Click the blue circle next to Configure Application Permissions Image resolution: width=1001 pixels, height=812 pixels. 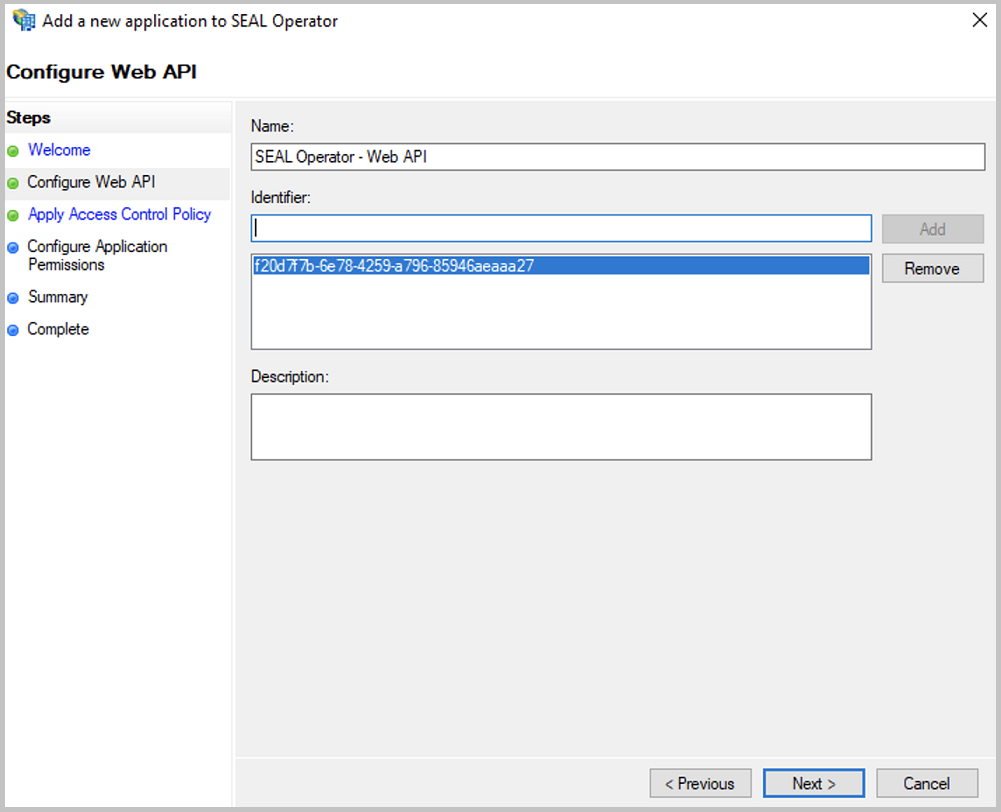coord(13,247)
